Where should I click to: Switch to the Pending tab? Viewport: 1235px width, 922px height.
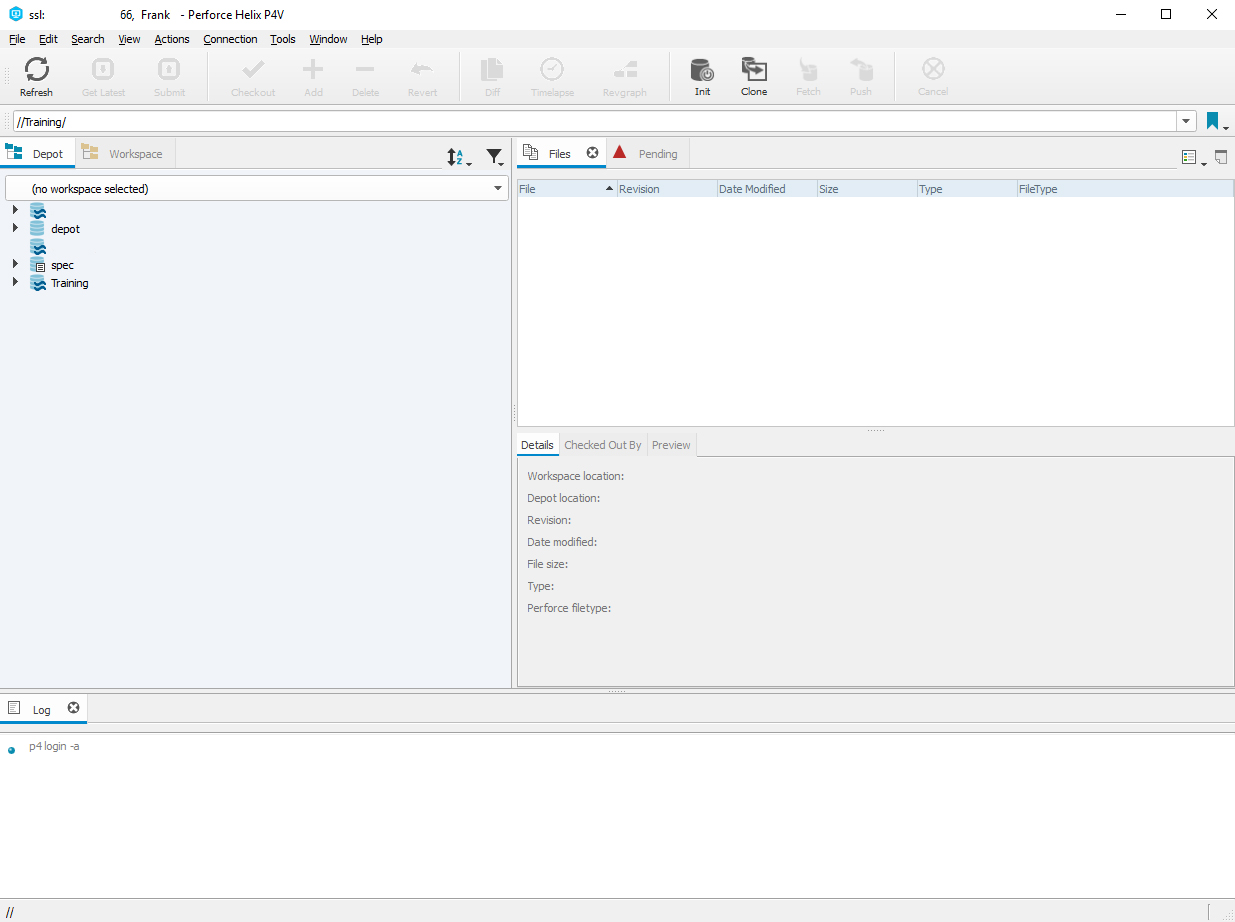point(647,153)
